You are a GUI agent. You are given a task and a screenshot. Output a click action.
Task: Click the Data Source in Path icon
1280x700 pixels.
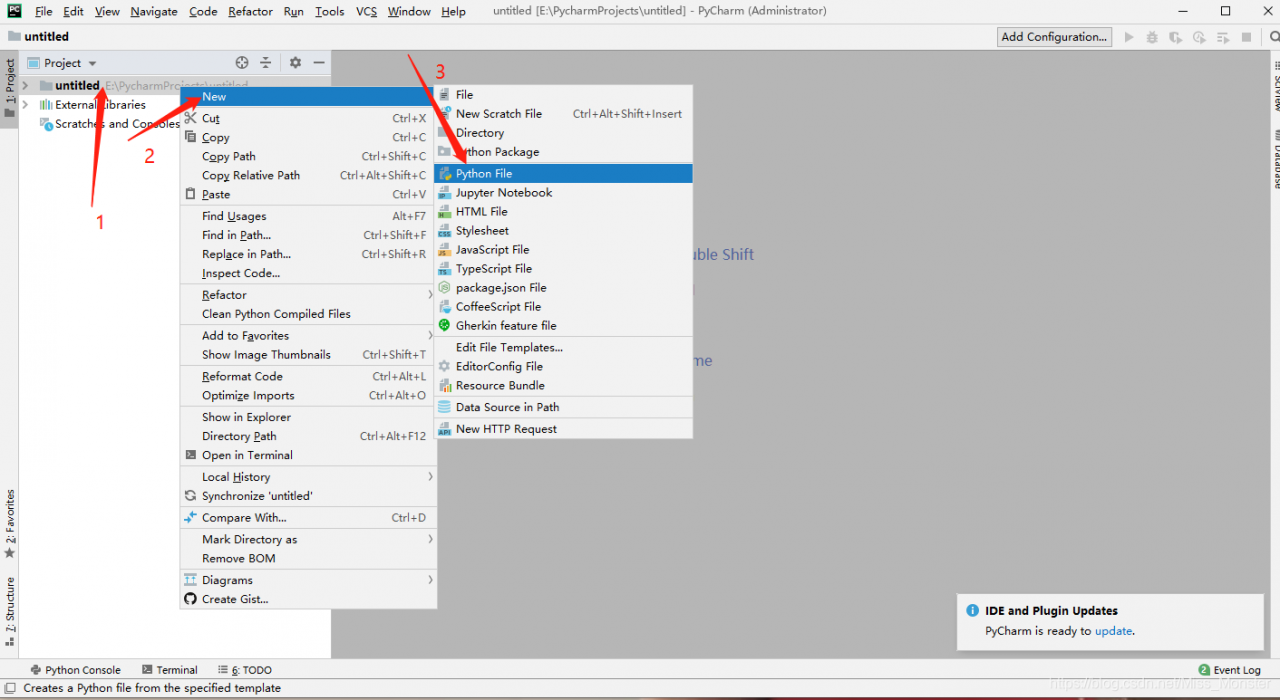pyautogui.click(x=445, y=408)
